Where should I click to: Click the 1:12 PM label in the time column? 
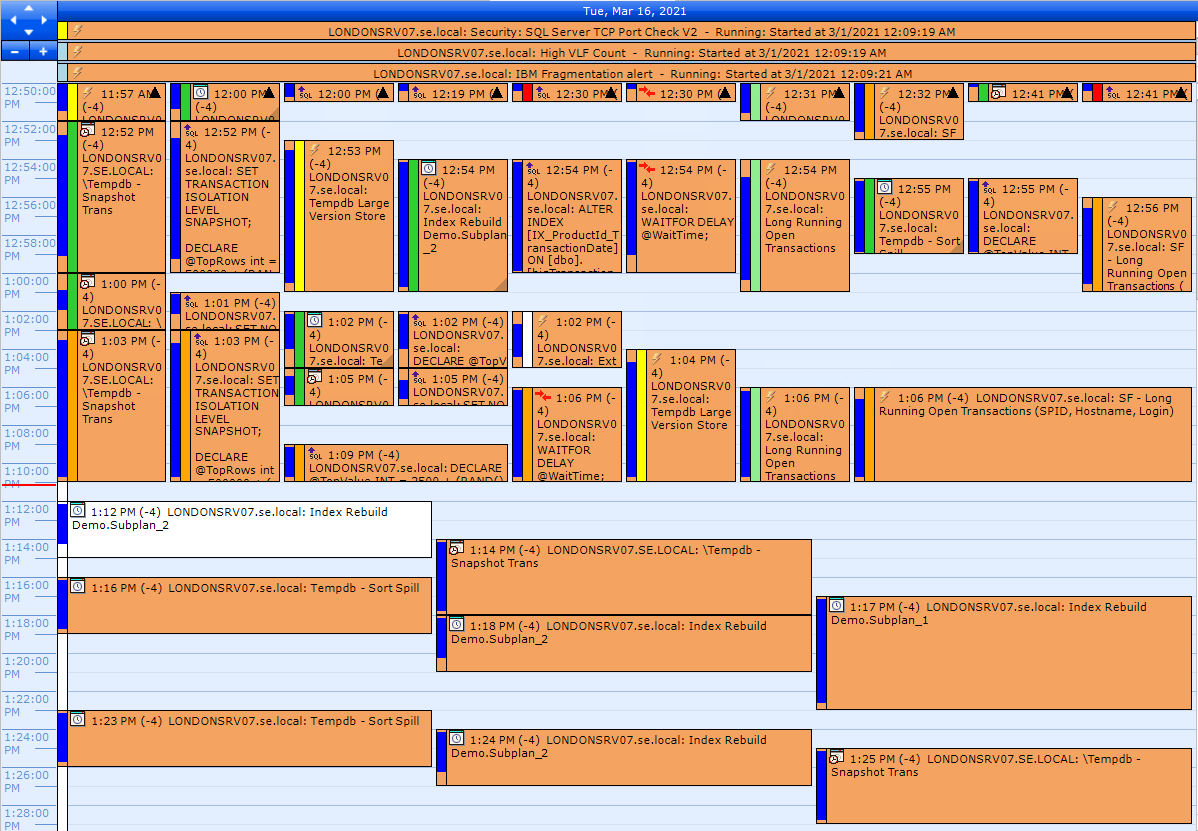click(29, 510)
